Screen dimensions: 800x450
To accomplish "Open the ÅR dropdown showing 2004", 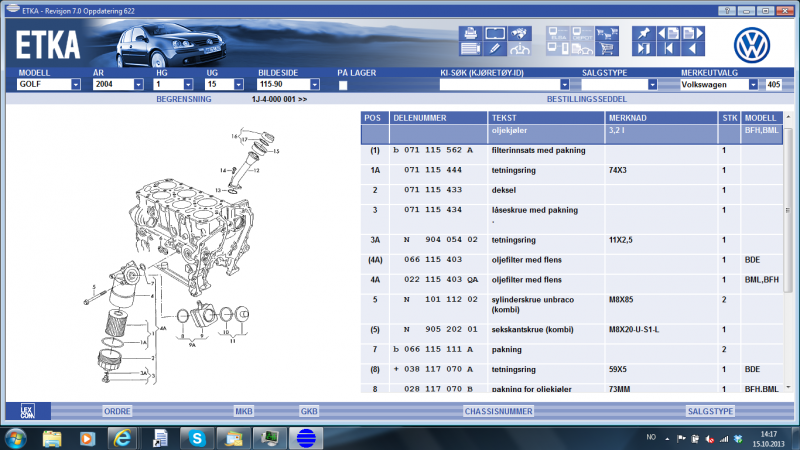I will point(138,85).
